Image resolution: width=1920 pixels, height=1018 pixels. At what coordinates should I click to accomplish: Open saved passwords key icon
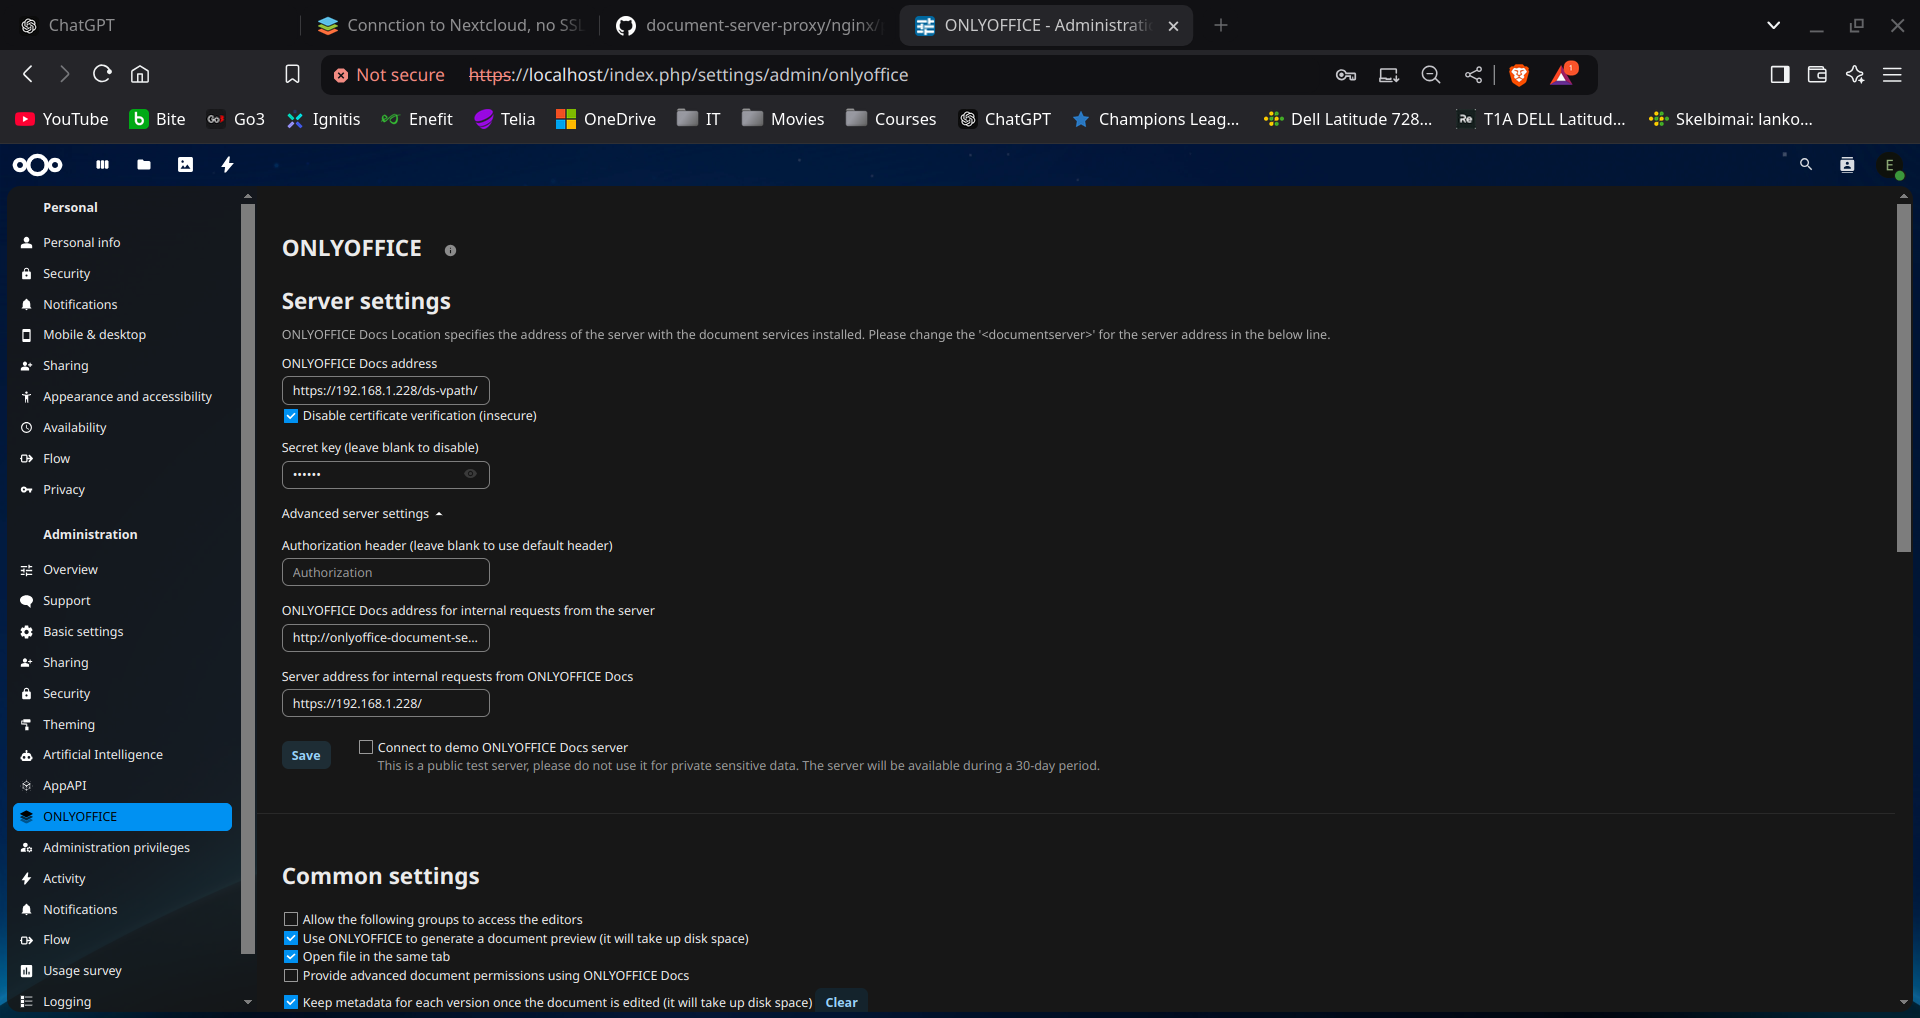coord(1346,75)
